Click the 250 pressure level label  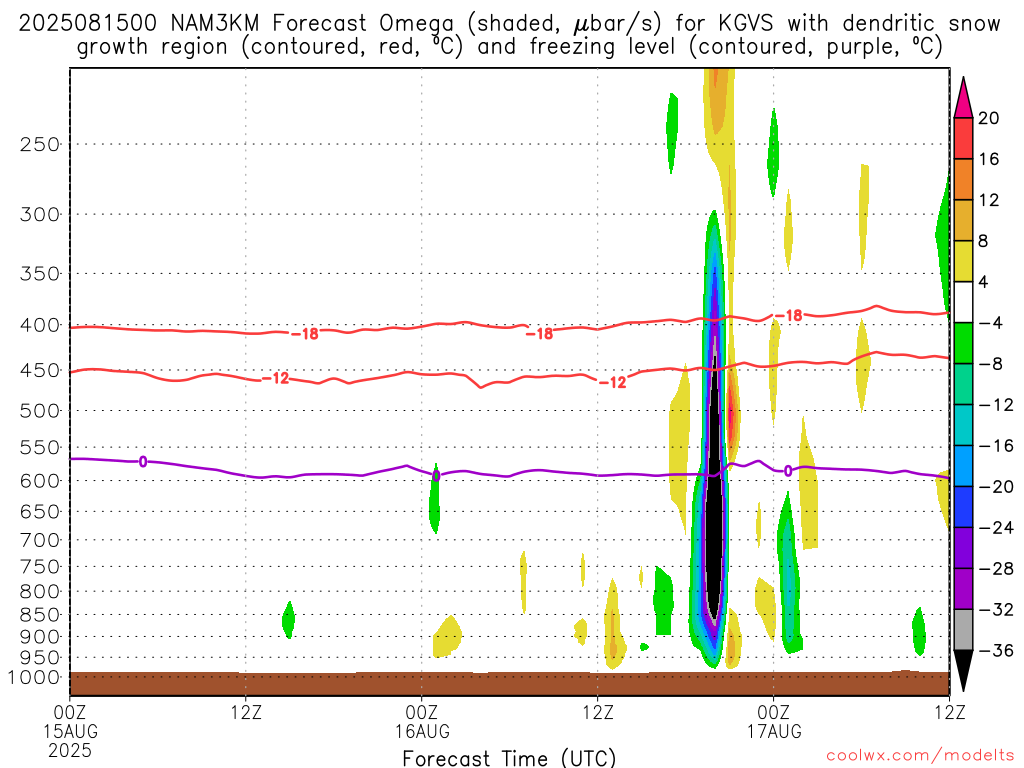(40, 144)
